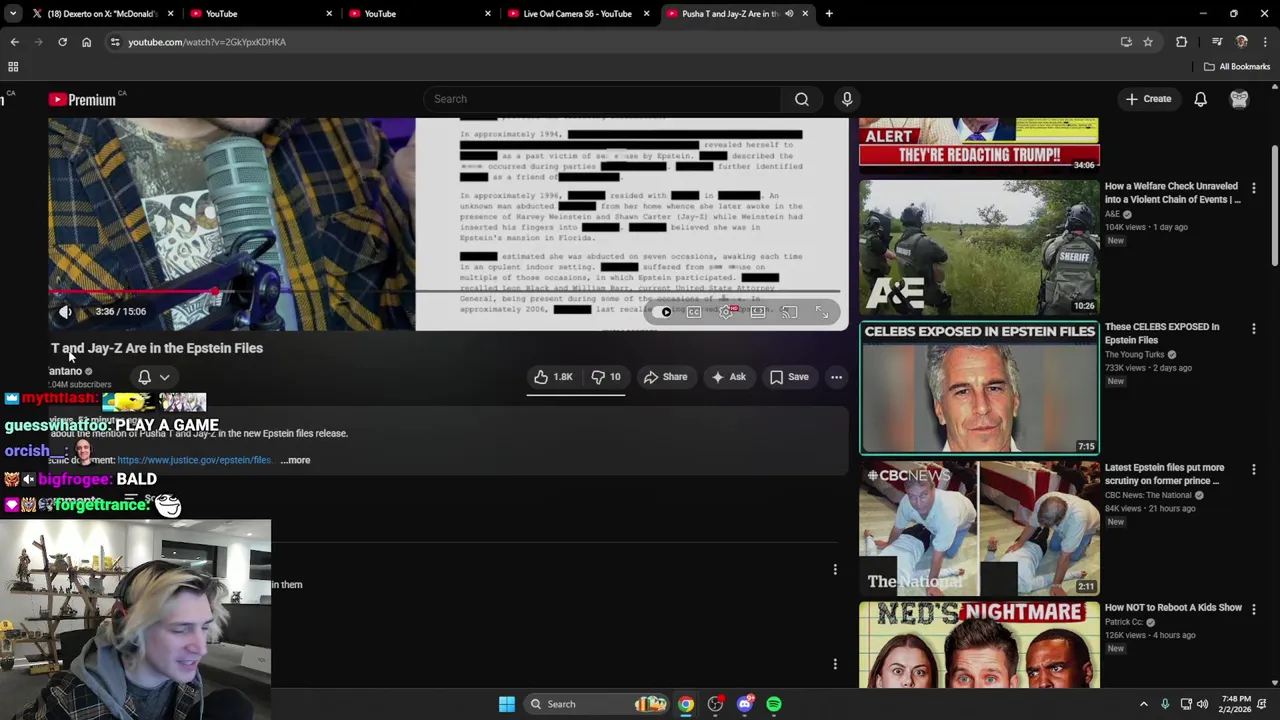Show hidden system tray icons
The width and height of the screenshot is (1280, 720).
[x=1144, y=704]
